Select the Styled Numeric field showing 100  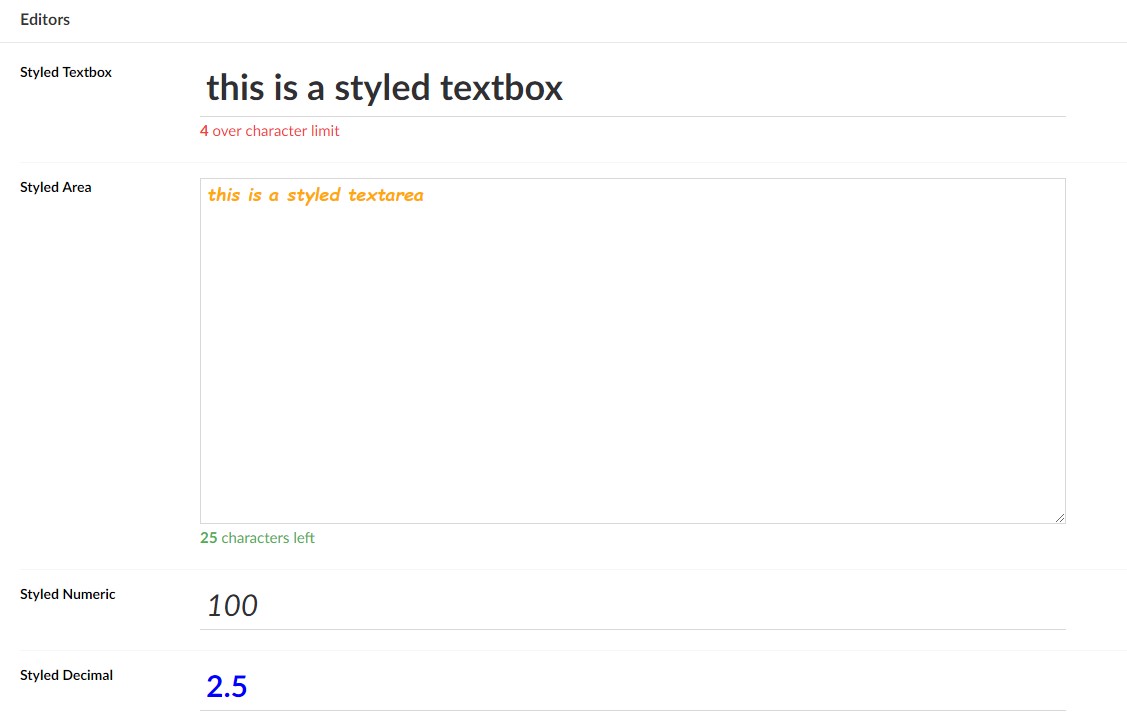coord(632,605)
